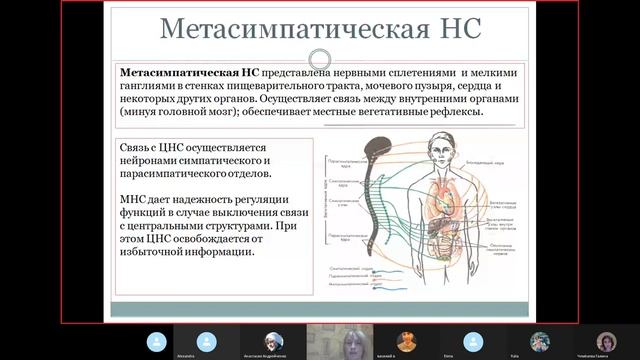
Task: Click leftmost unnamed blue avatar tile
Action: pos(157,342)
